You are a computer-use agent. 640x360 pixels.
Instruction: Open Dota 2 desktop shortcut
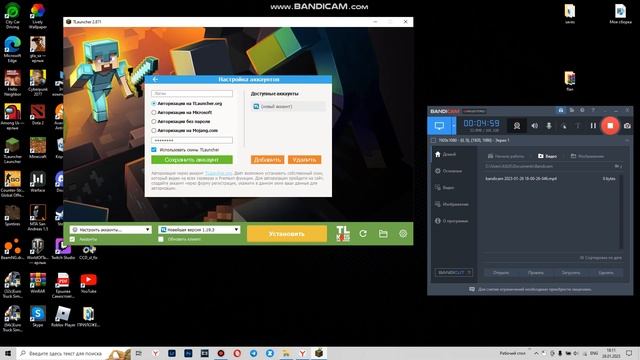[38, 114]
